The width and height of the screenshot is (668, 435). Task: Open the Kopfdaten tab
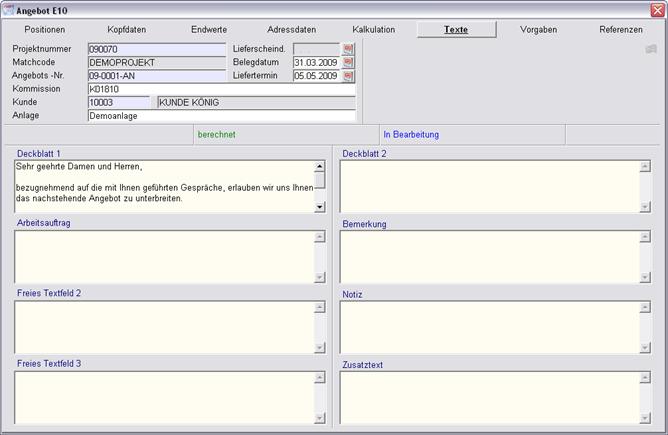[x=126, y=30]
